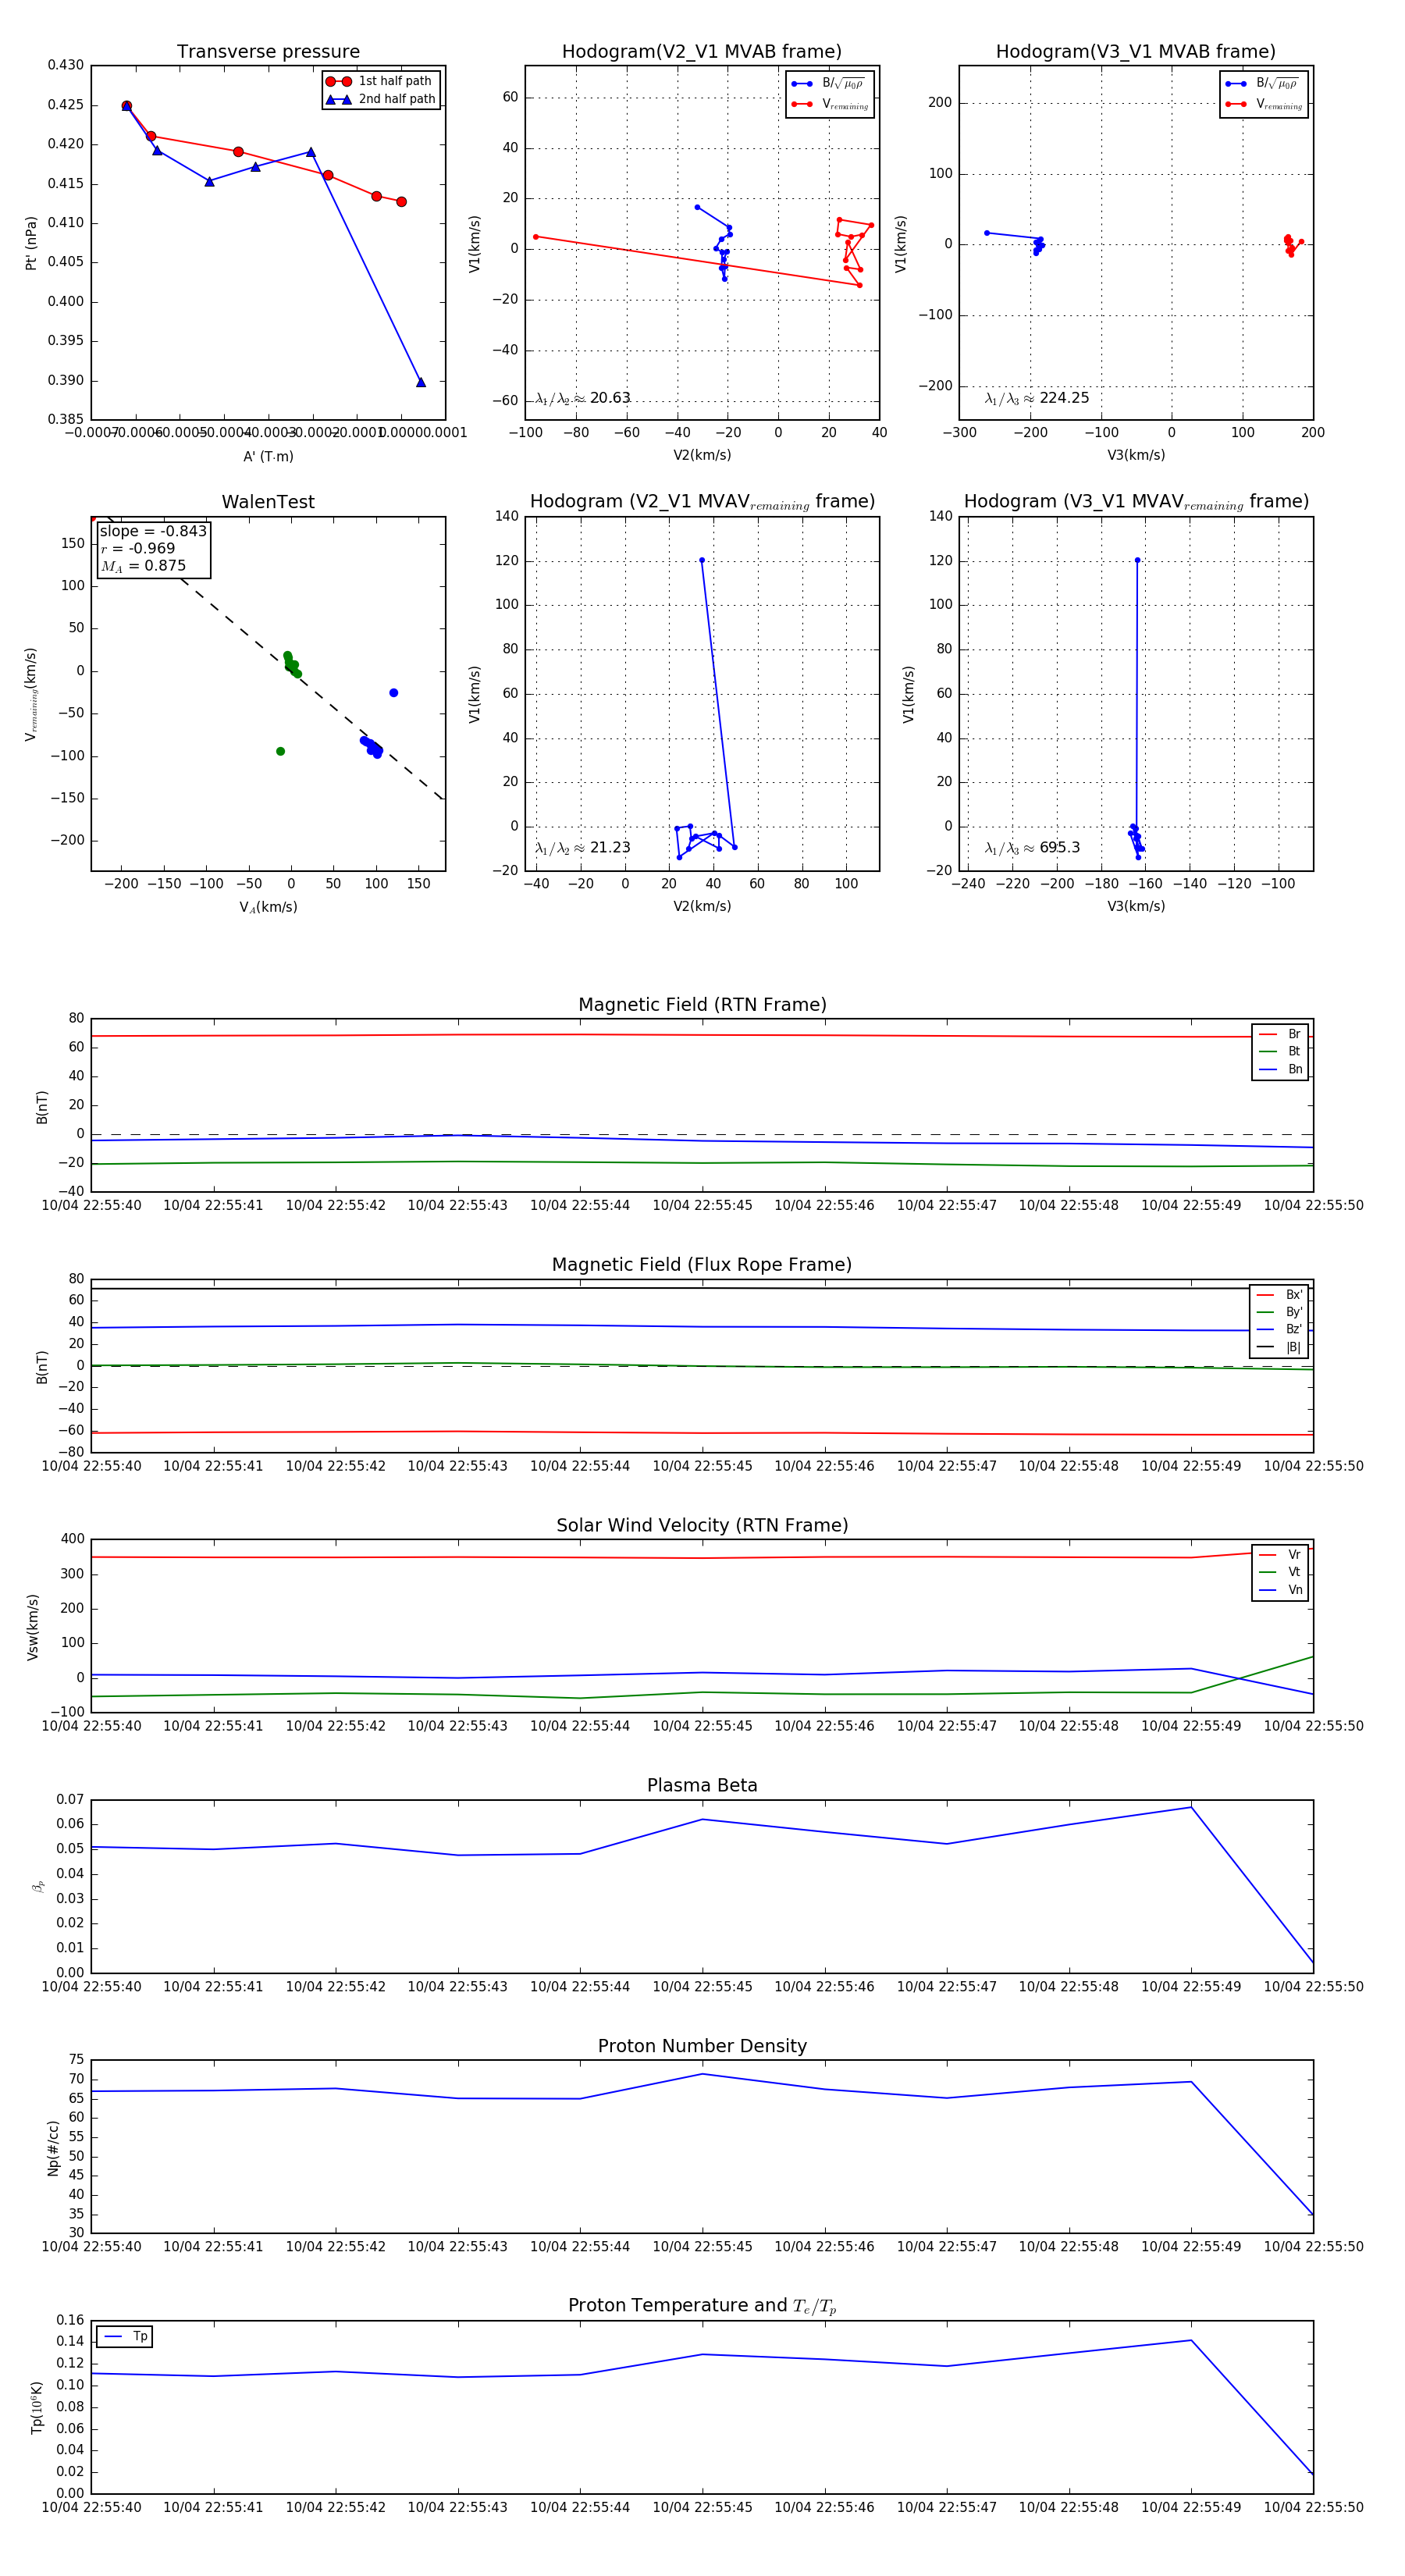Click the isolated green dot in WalenTest plot
Screen dimensions: 1405x2576
coord(280,751)
